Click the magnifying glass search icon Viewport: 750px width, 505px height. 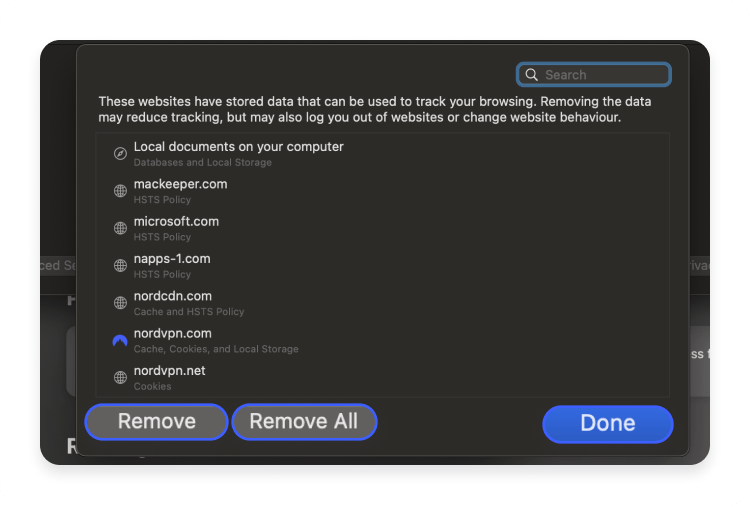point(531,75)
